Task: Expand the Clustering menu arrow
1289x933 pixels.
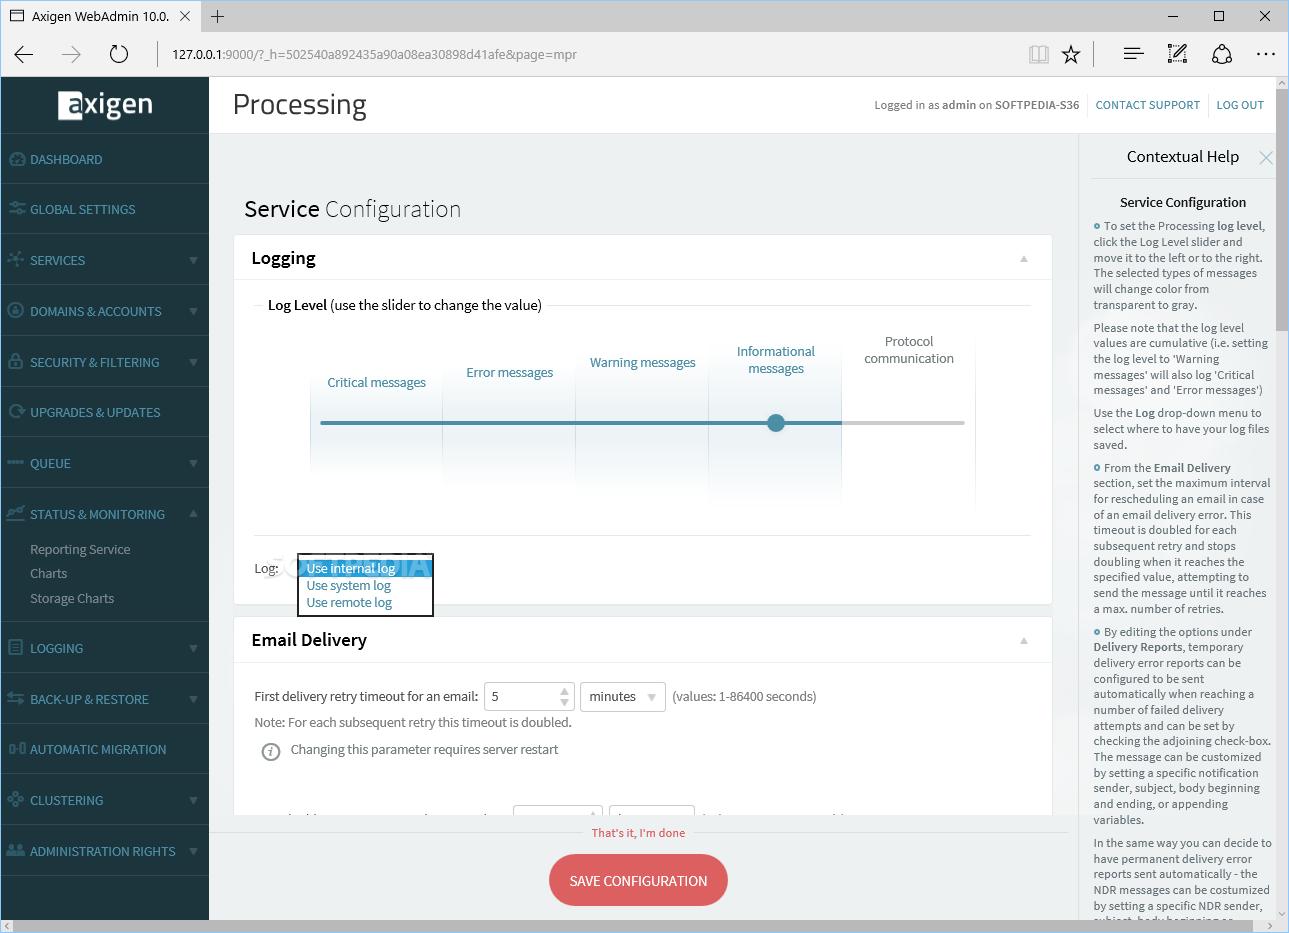Action: 193,801
